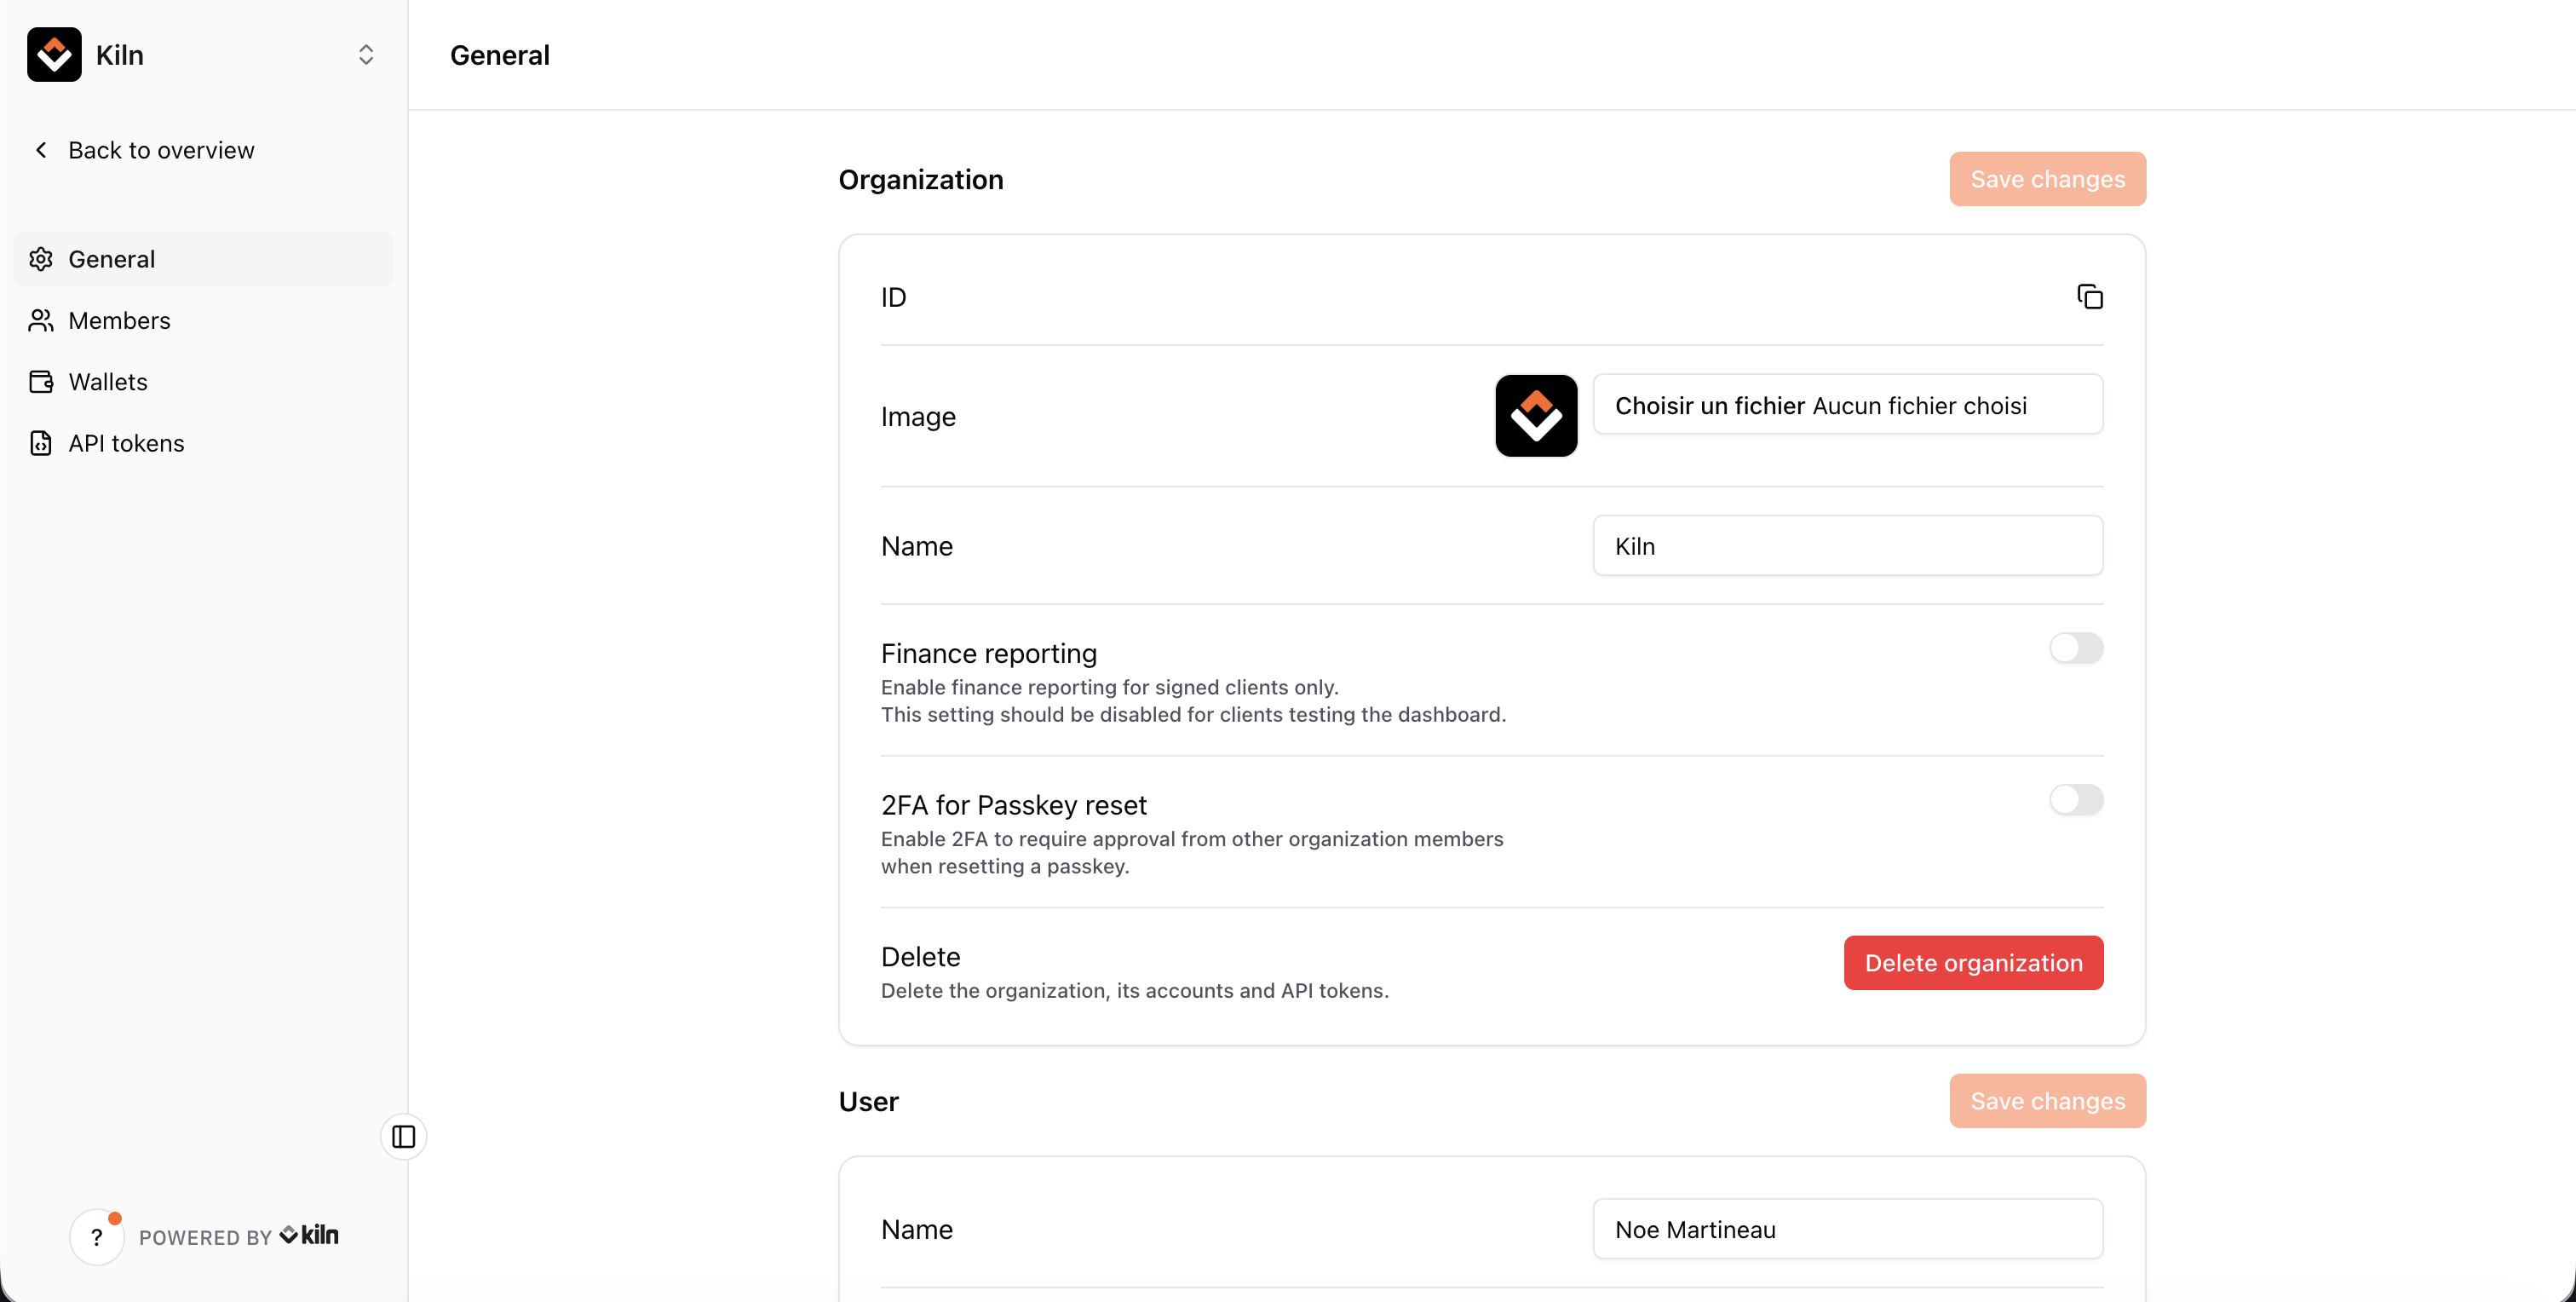Open Wallets settings page

coord(108,382)
